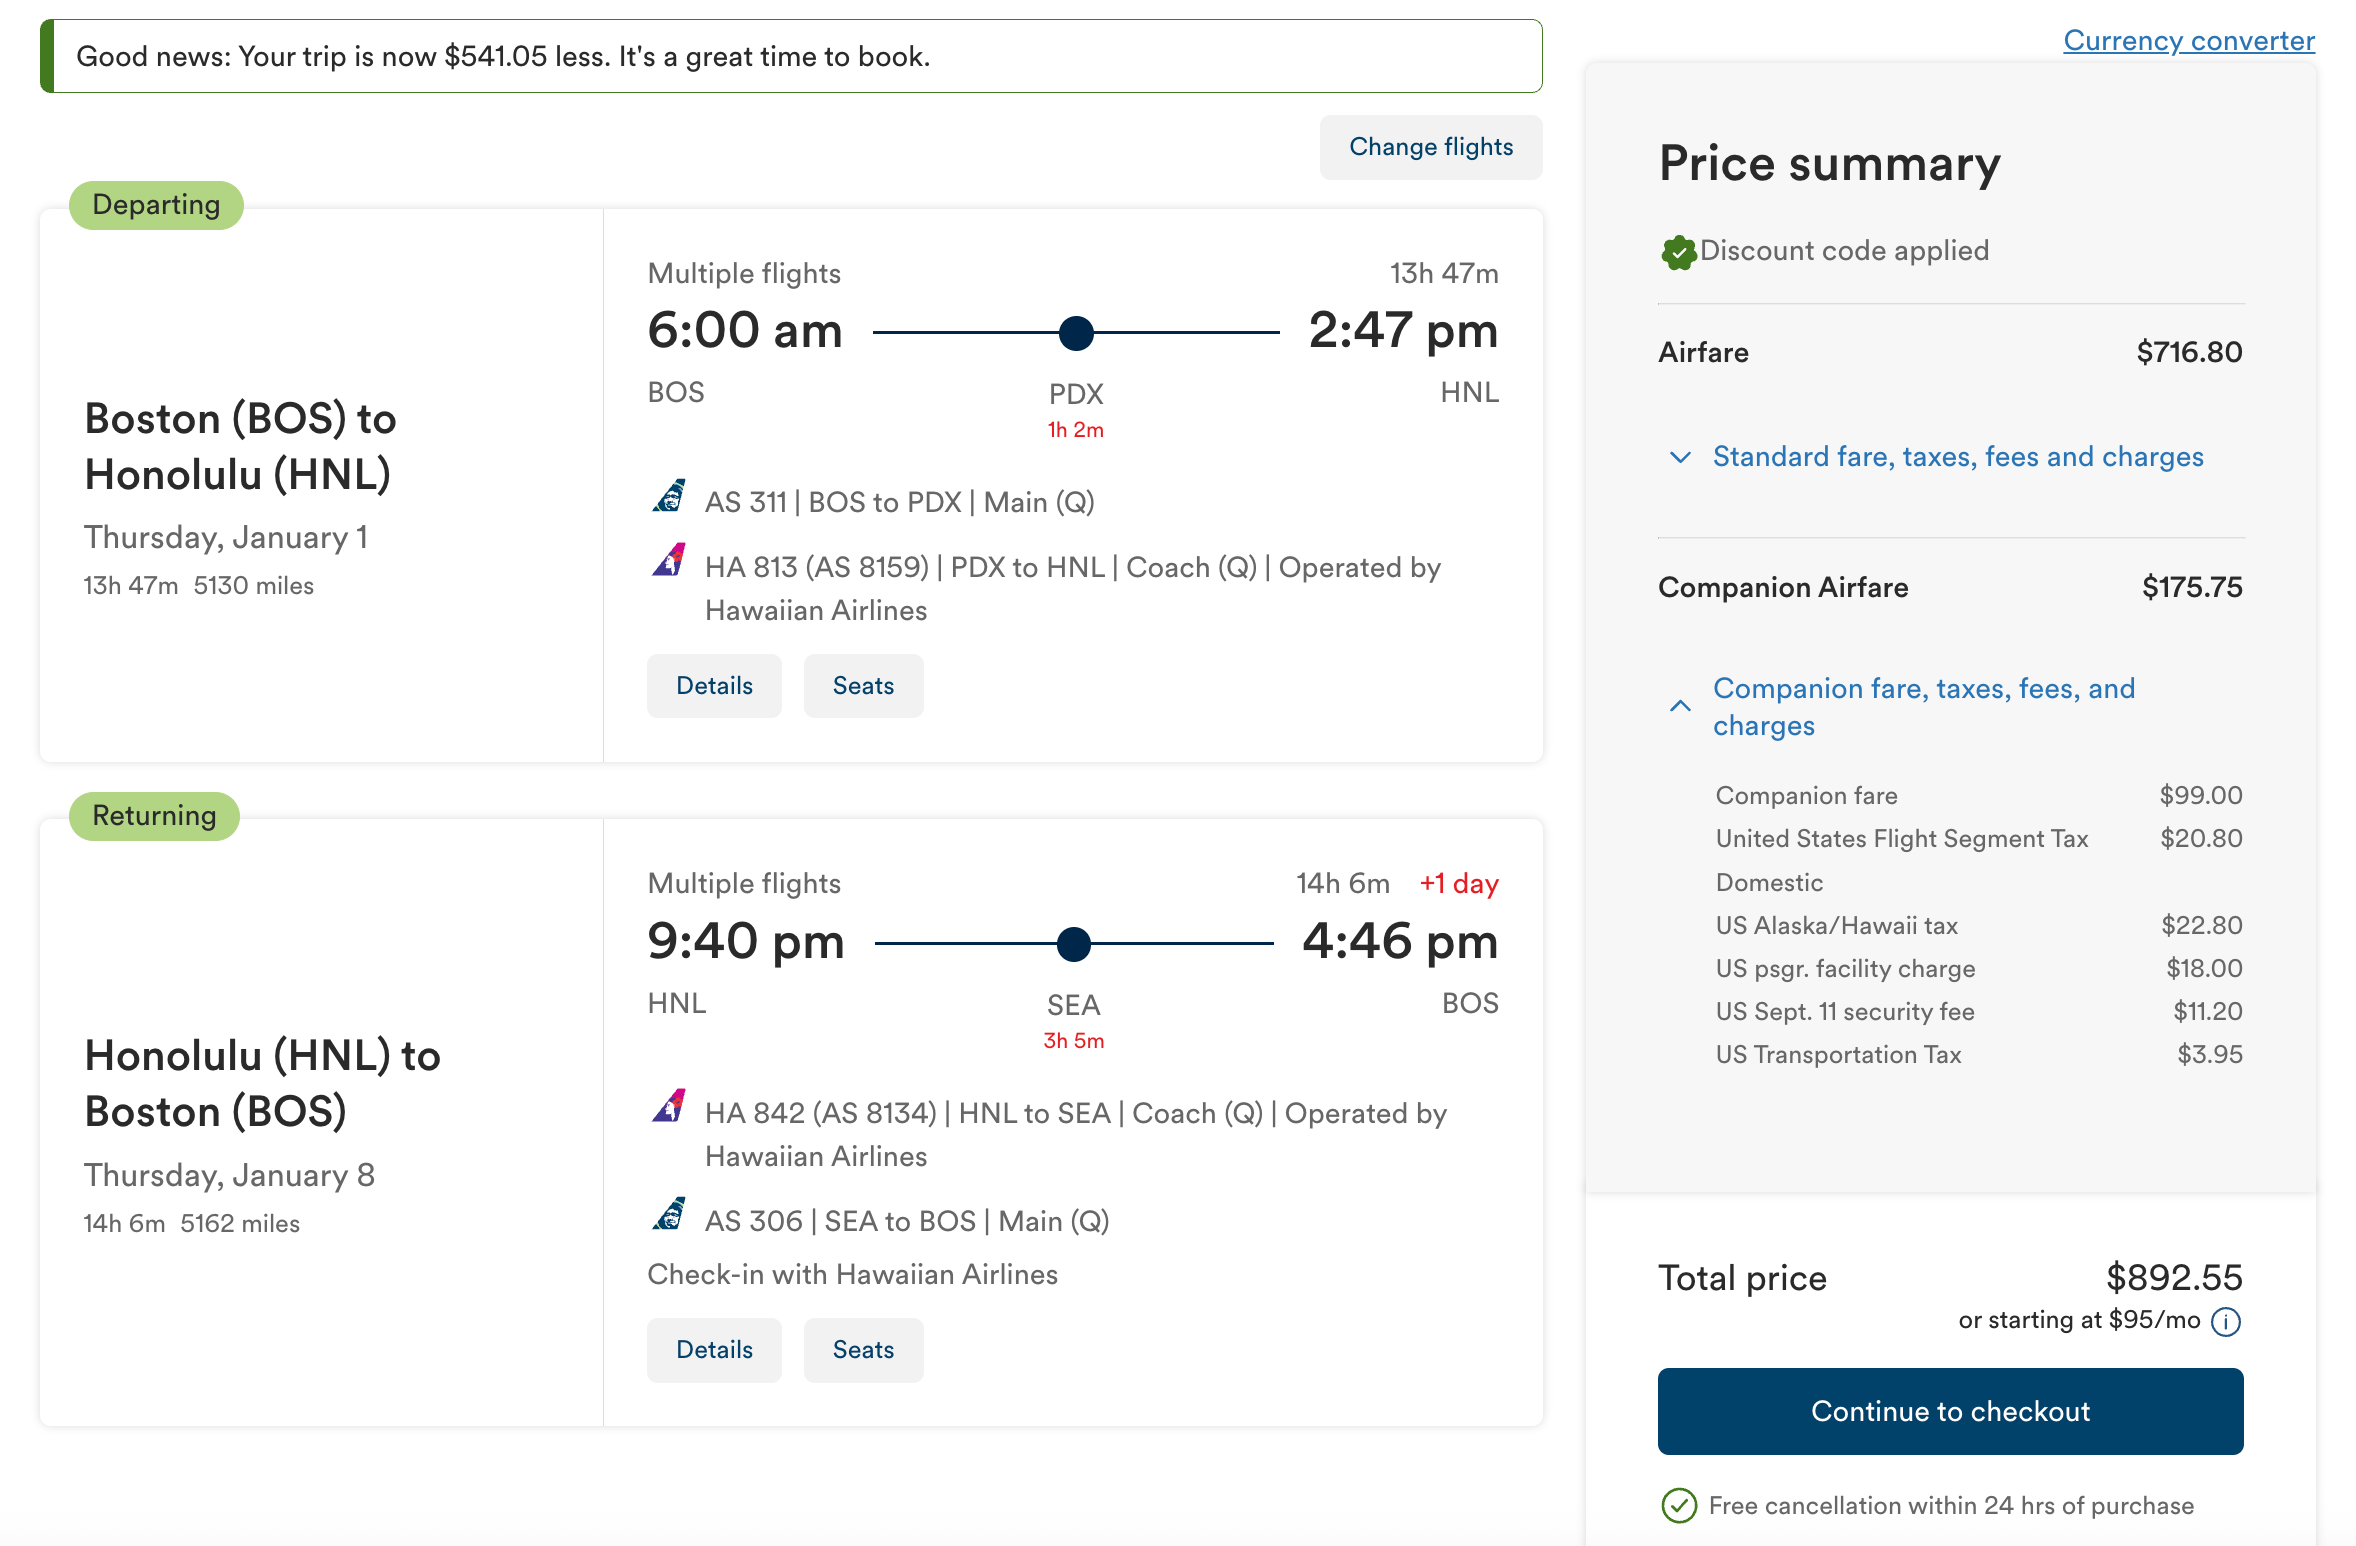
Task: Click Change flights button
Action: [x=1431, y=147]
